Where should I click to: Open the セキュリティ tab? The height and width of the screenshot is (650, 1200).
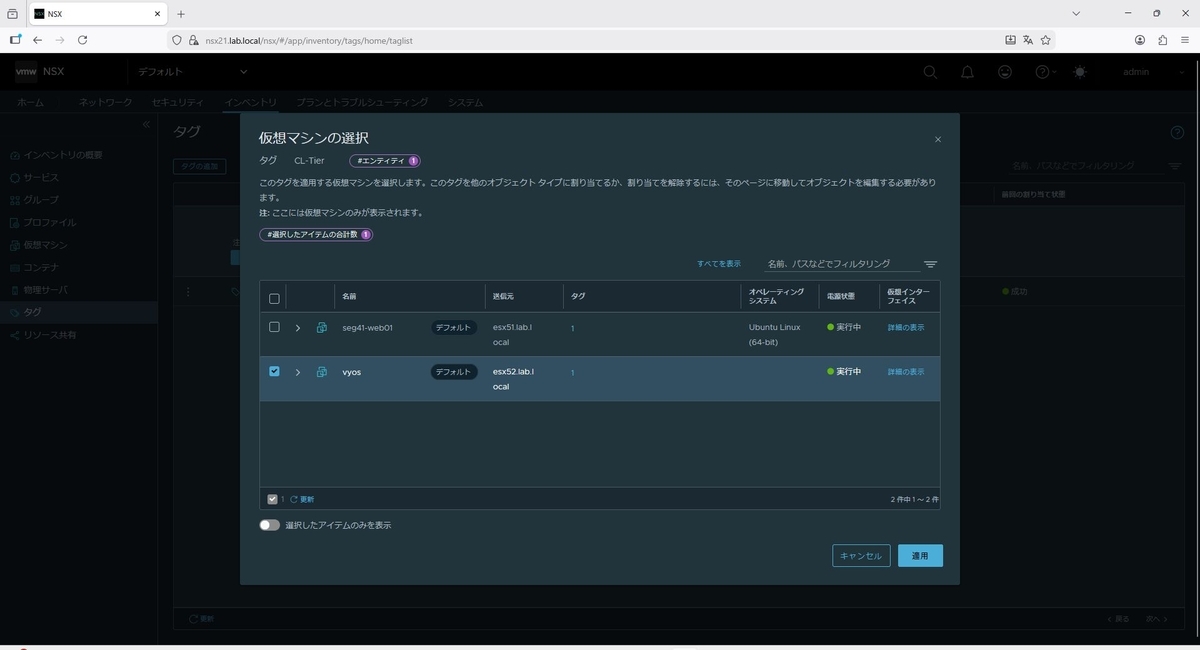178,102
